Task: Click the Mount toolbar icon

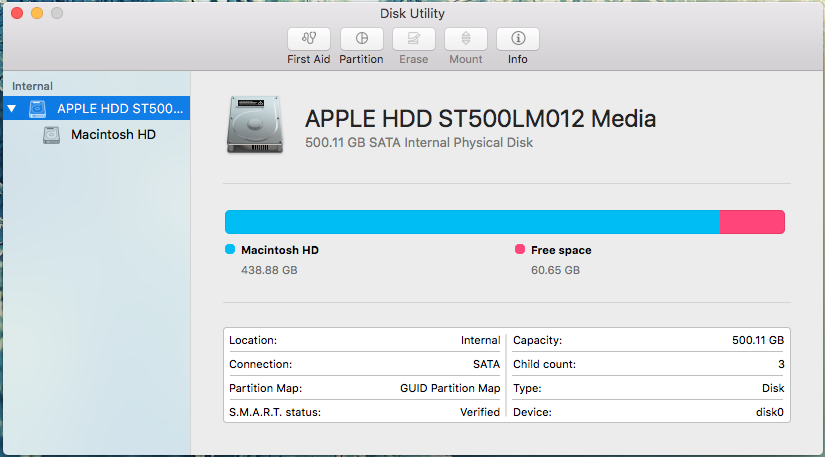Action: pyautogui.click(x=466, y=39)
